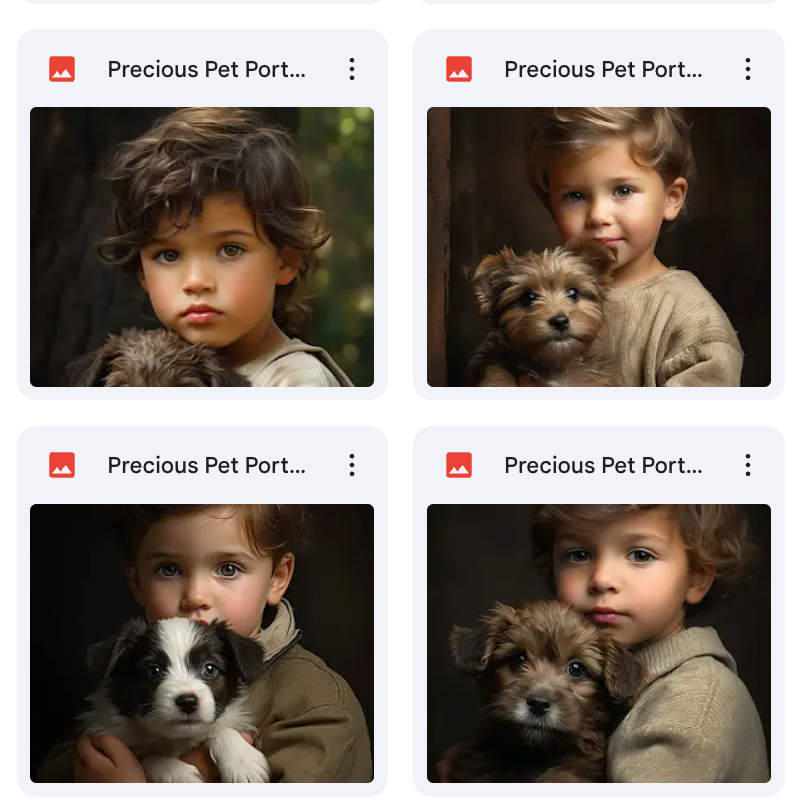Select file name above wooden-backdrop brown puppy image
796x812 pixels.
coord(603,69)
